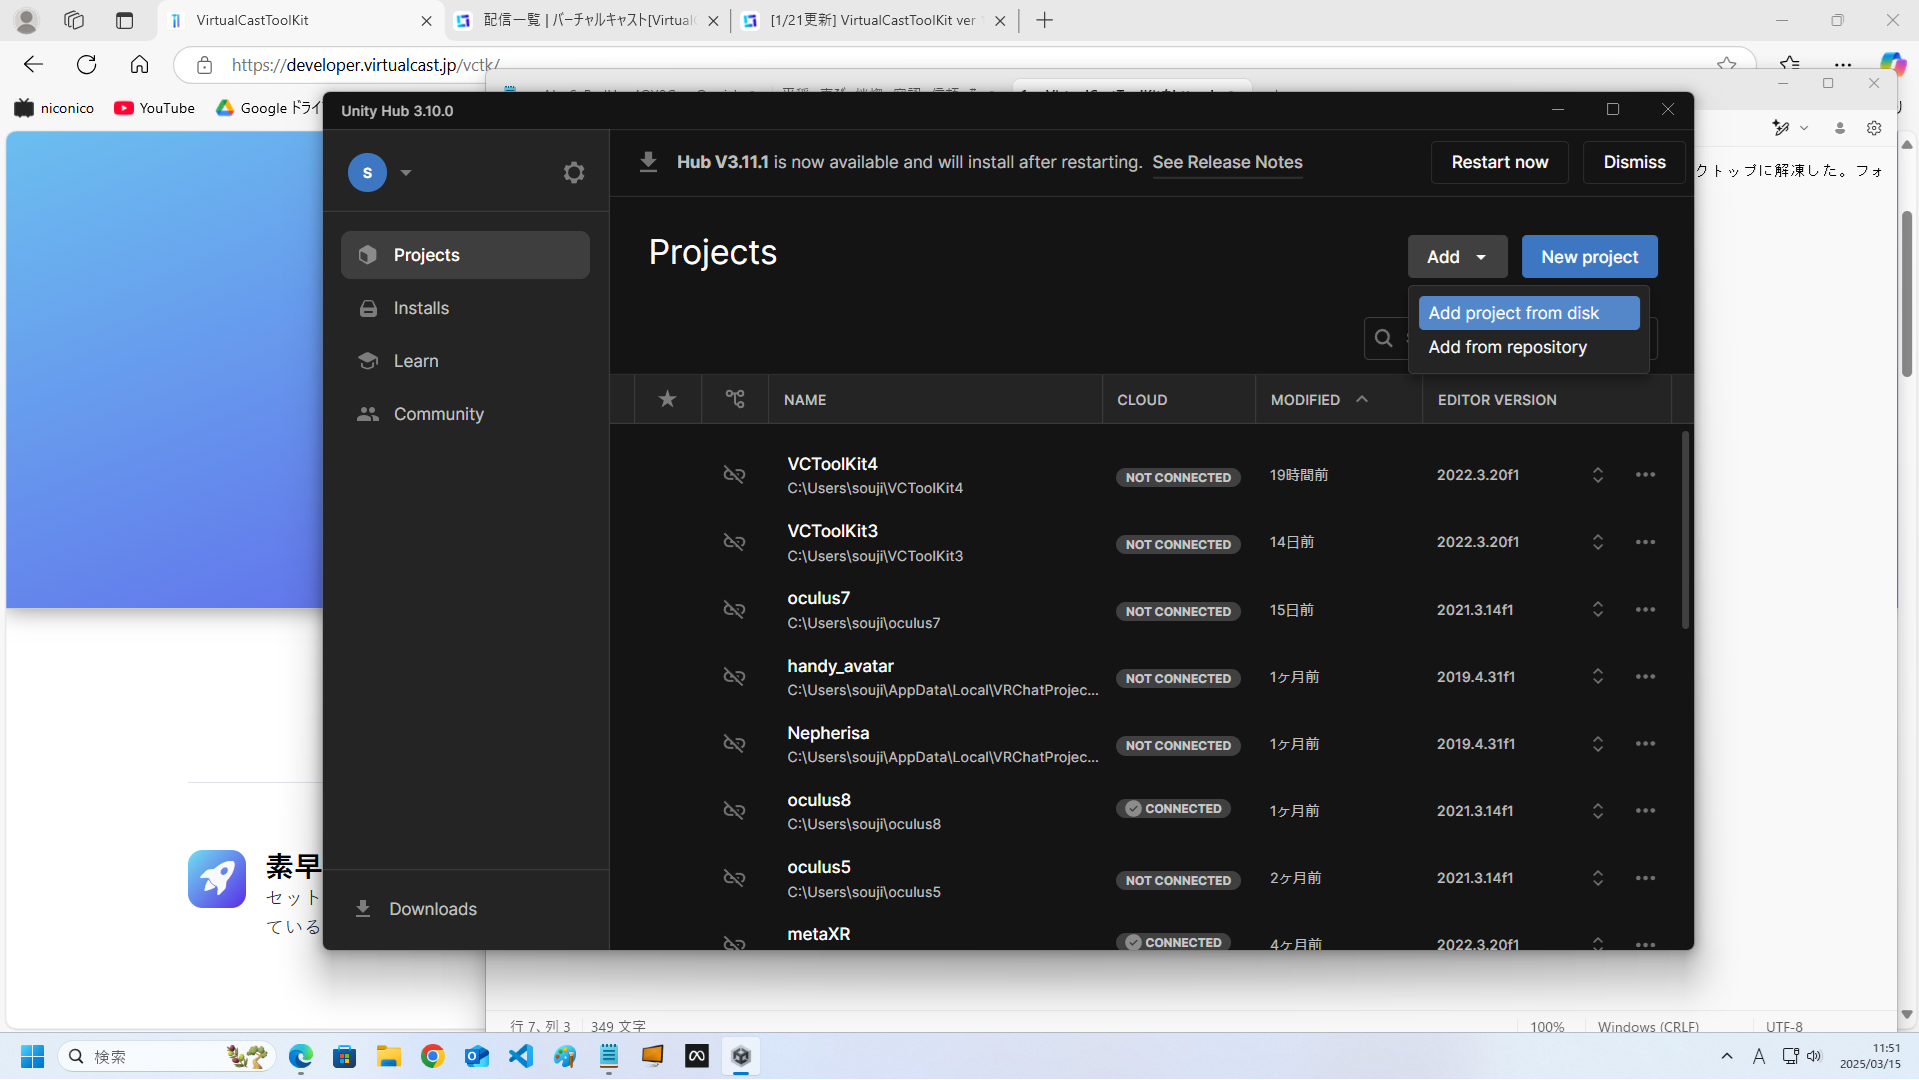Click the Unity Hub taskbar icon

(741, 1056)
